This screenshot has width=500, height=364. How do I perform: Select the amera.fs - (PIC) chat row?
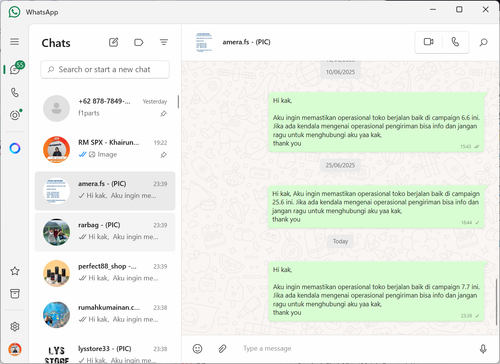tap(105, 191)
